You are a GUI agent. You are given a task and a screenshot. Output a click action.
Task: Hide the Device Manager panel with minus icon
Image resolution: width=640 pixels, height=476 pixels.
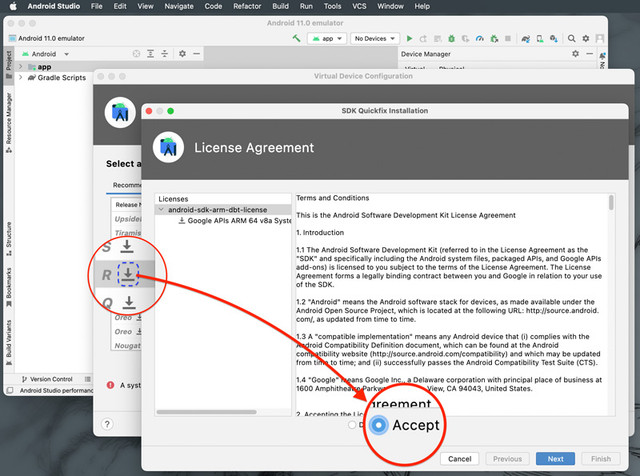589,53
